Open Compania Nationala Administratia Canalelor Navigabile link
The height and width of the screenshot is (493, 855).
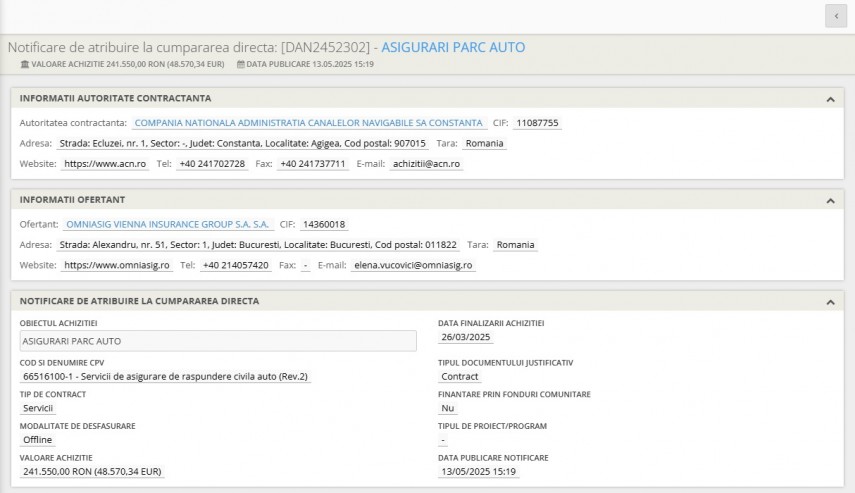(308, 123)
